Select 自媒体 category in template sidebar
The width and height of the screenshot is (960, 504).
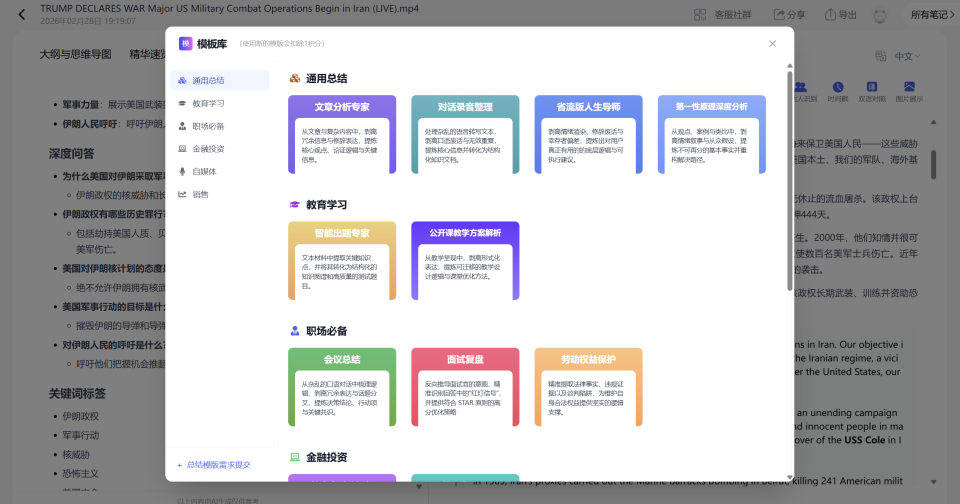[x=220, y=171]
